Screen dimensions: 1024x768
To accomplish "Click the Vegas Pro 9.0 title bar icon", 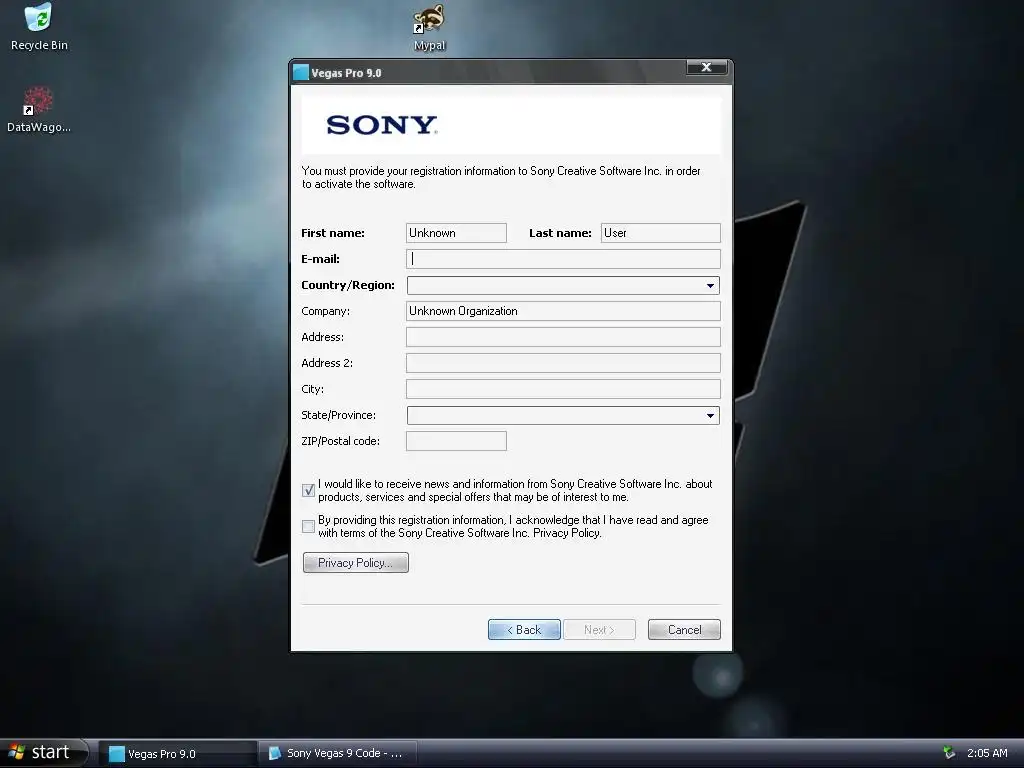I will coord(301,72).
